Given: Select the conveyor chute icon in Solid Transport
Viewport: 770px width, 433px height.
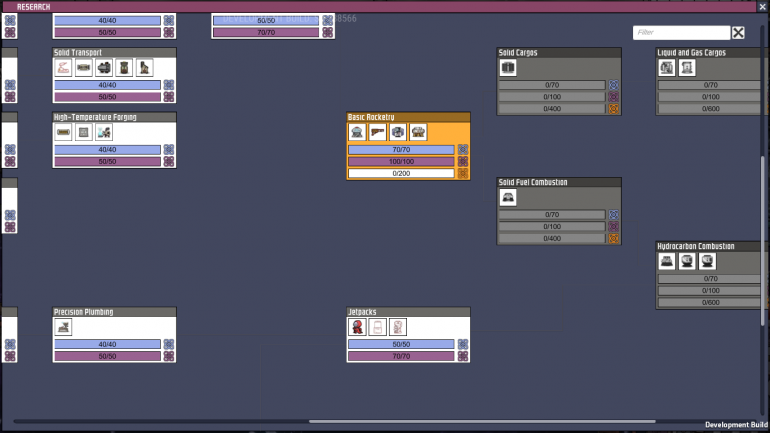Looking at the screenshot, I should click(144, 68).
